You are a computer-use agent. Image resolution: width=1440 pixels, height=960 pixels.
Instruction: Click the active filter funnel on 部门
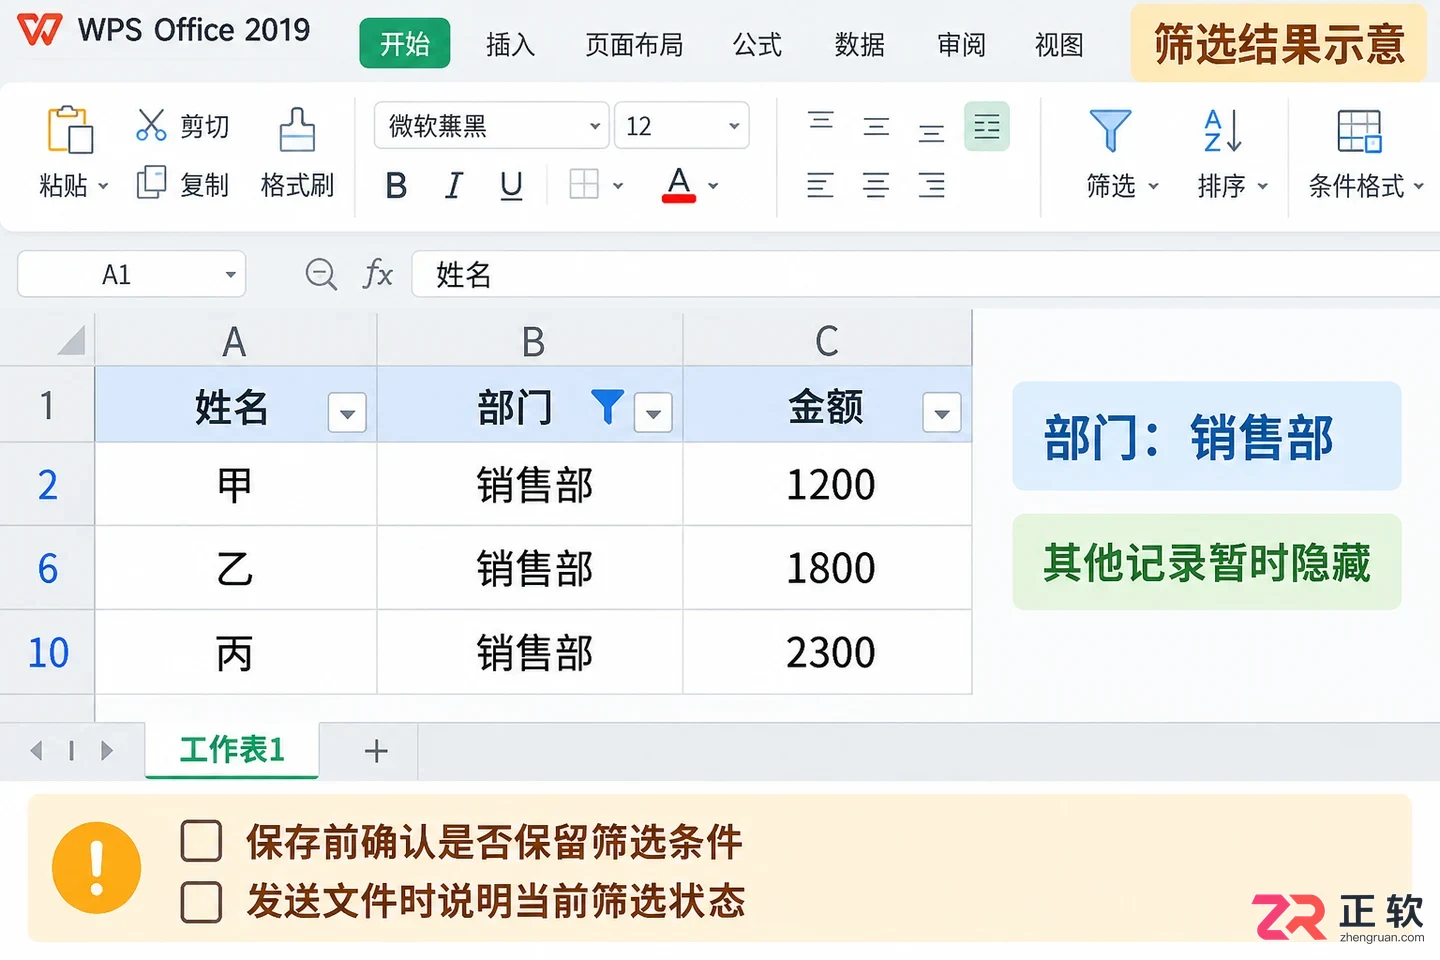click(x=607, y=407)
